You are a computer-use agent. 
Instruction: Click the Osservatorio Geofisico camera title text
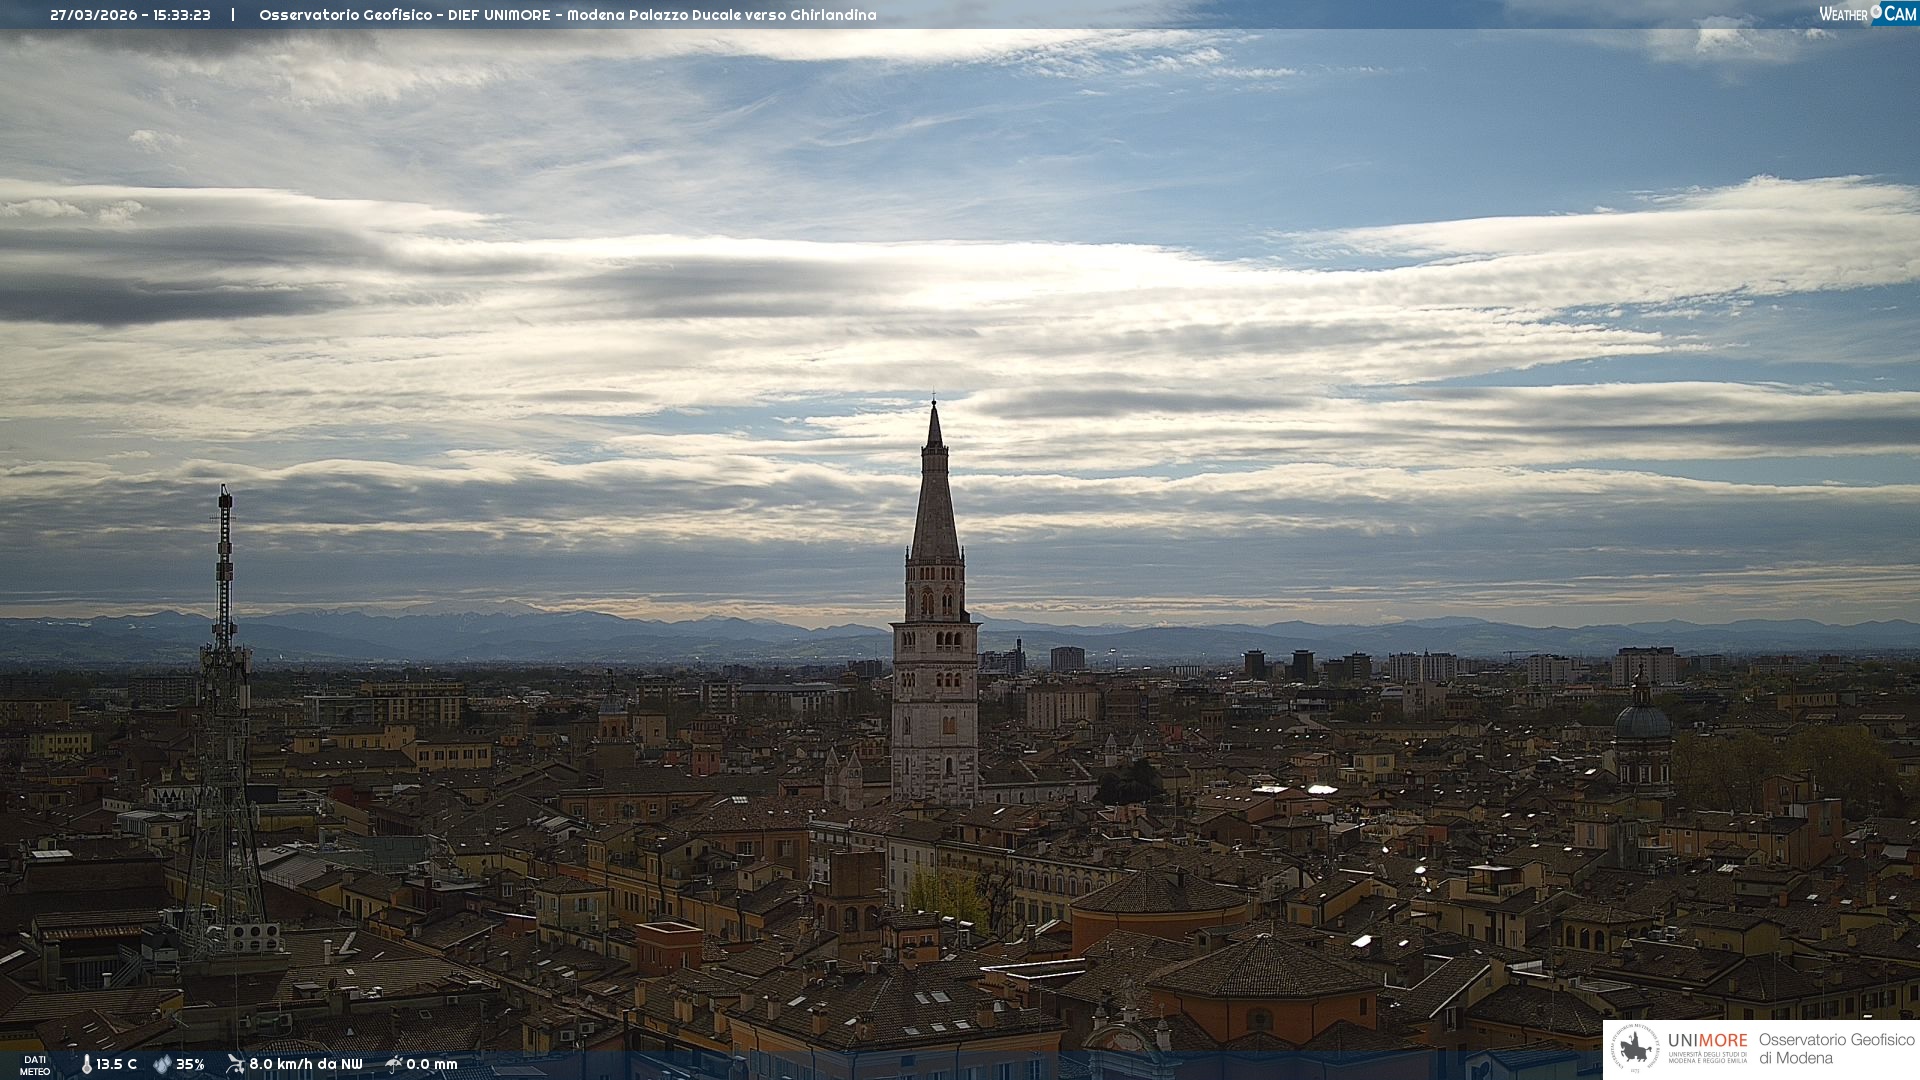pyautogui.click(x=567, y=15)
